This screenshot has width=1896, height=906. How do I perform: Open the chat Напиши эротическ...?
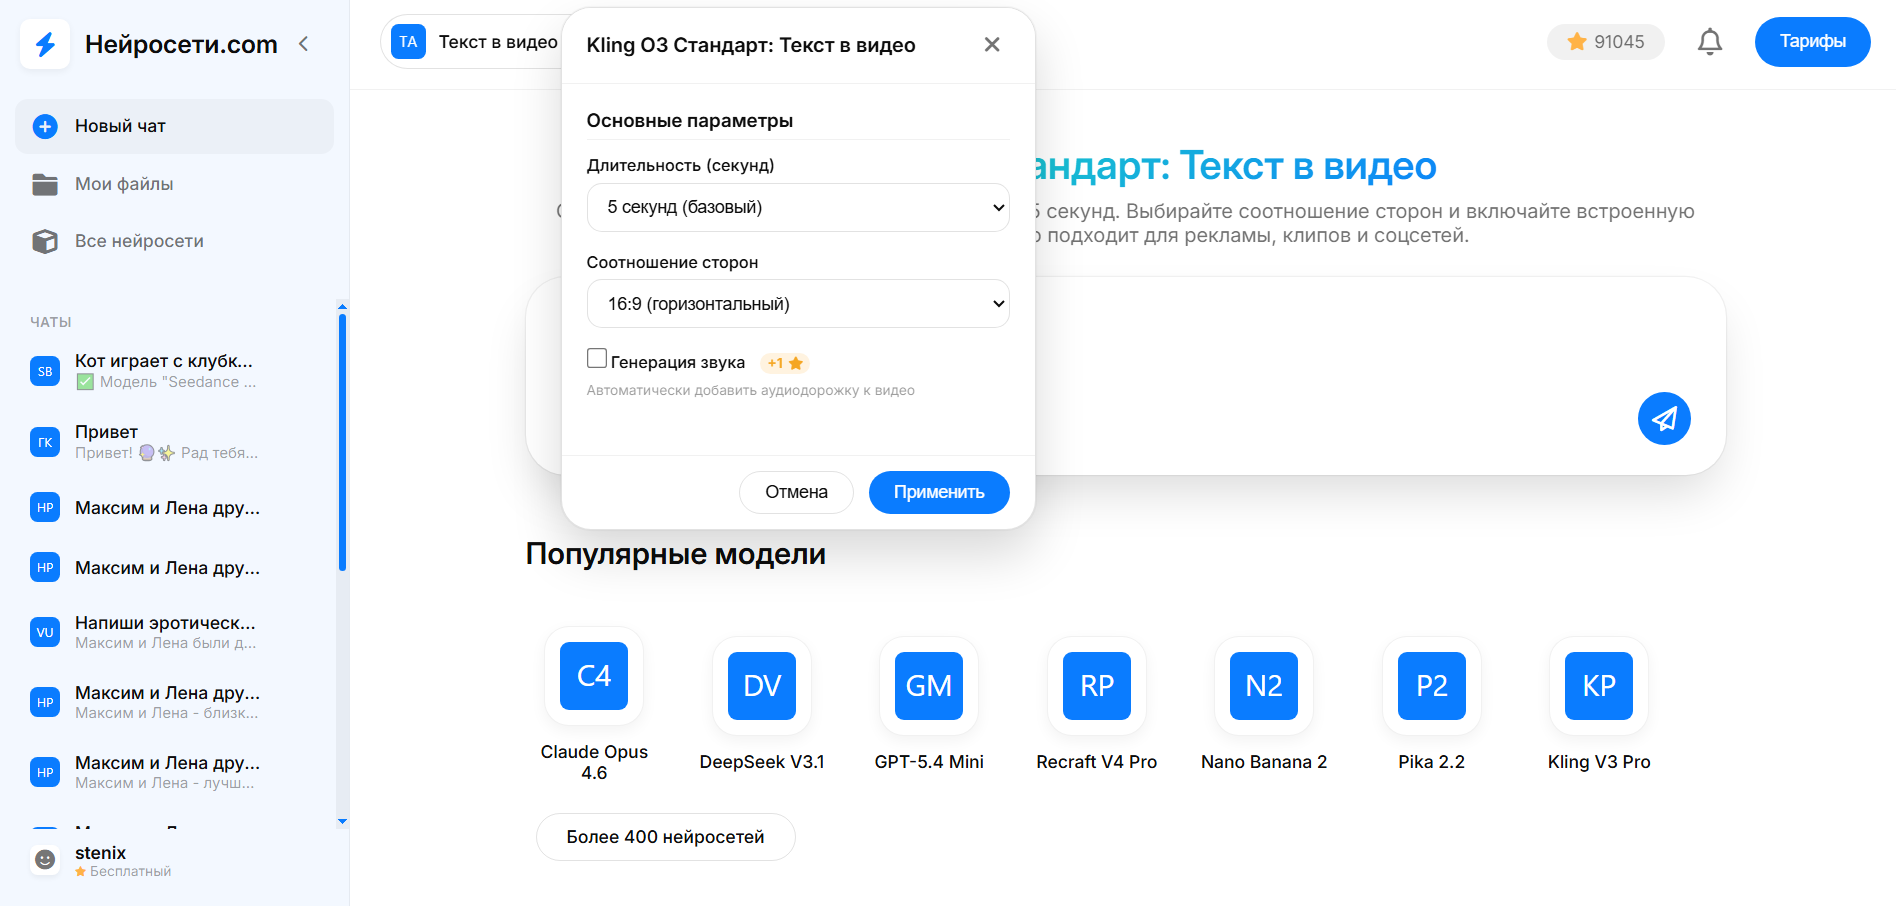[x=175, y=632]
